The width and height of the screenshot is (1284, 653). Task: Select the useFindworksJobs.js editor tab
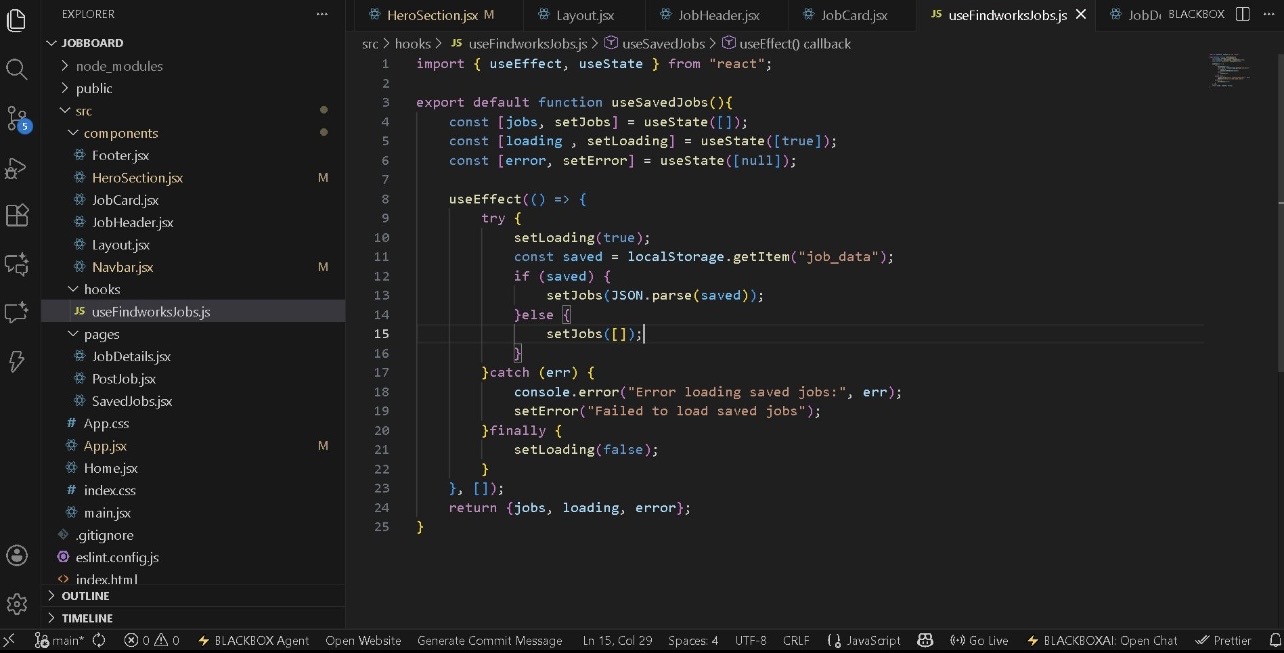coord(1005,15)
